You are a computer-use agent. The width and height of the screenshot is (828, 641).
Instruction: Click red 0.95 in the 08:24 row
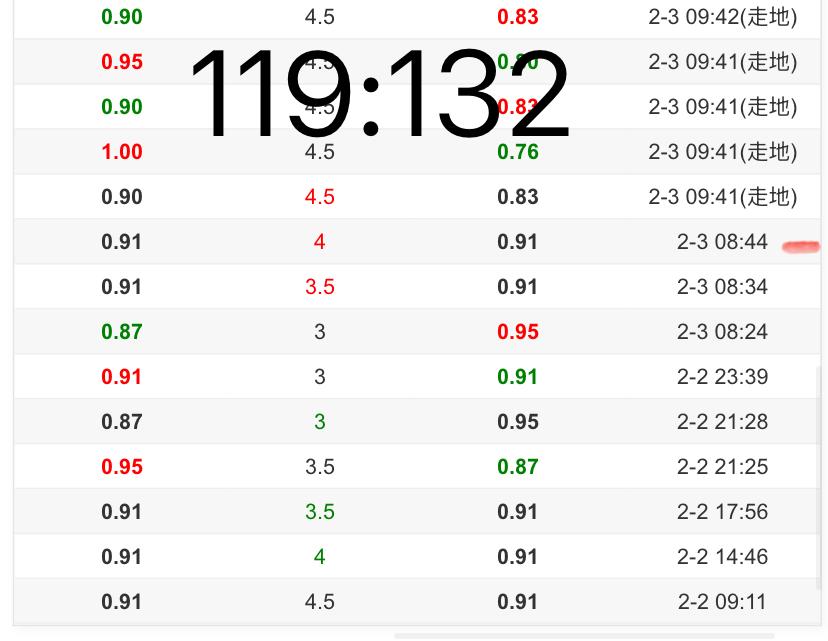tap(518, 332)
